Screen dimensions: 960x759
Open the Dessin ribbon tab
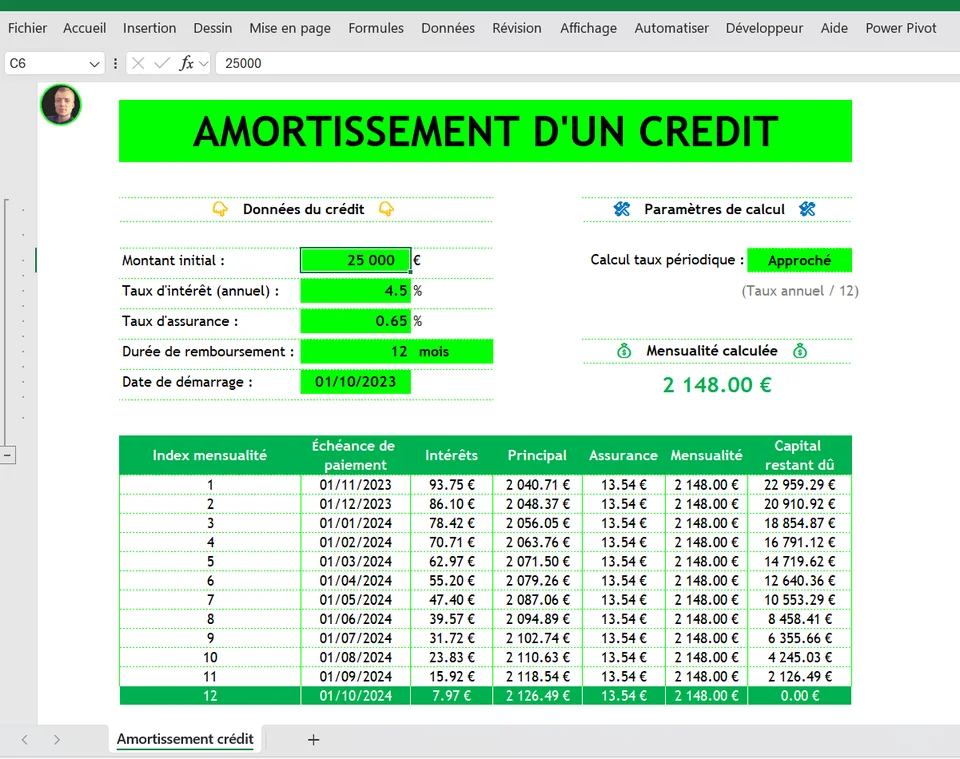[x=212, y=28]
